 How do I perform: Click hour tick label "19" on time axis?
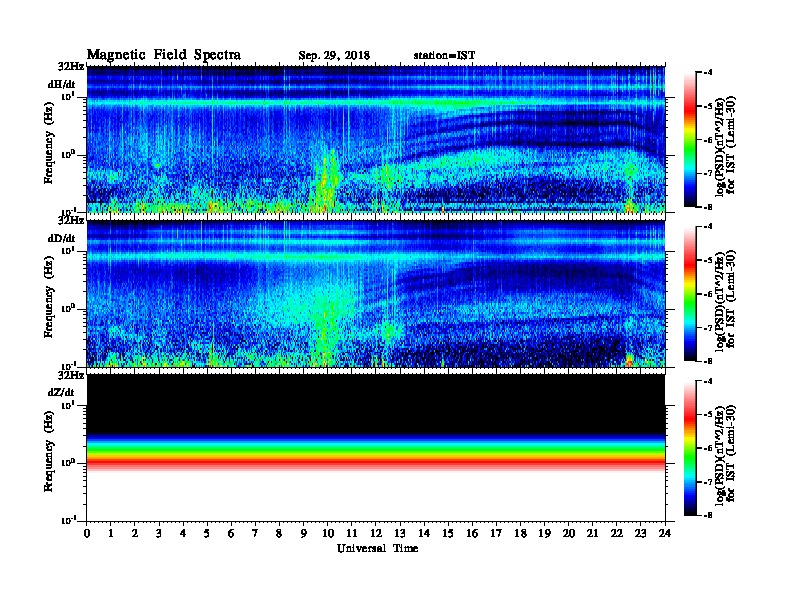(x=544, y=533)
